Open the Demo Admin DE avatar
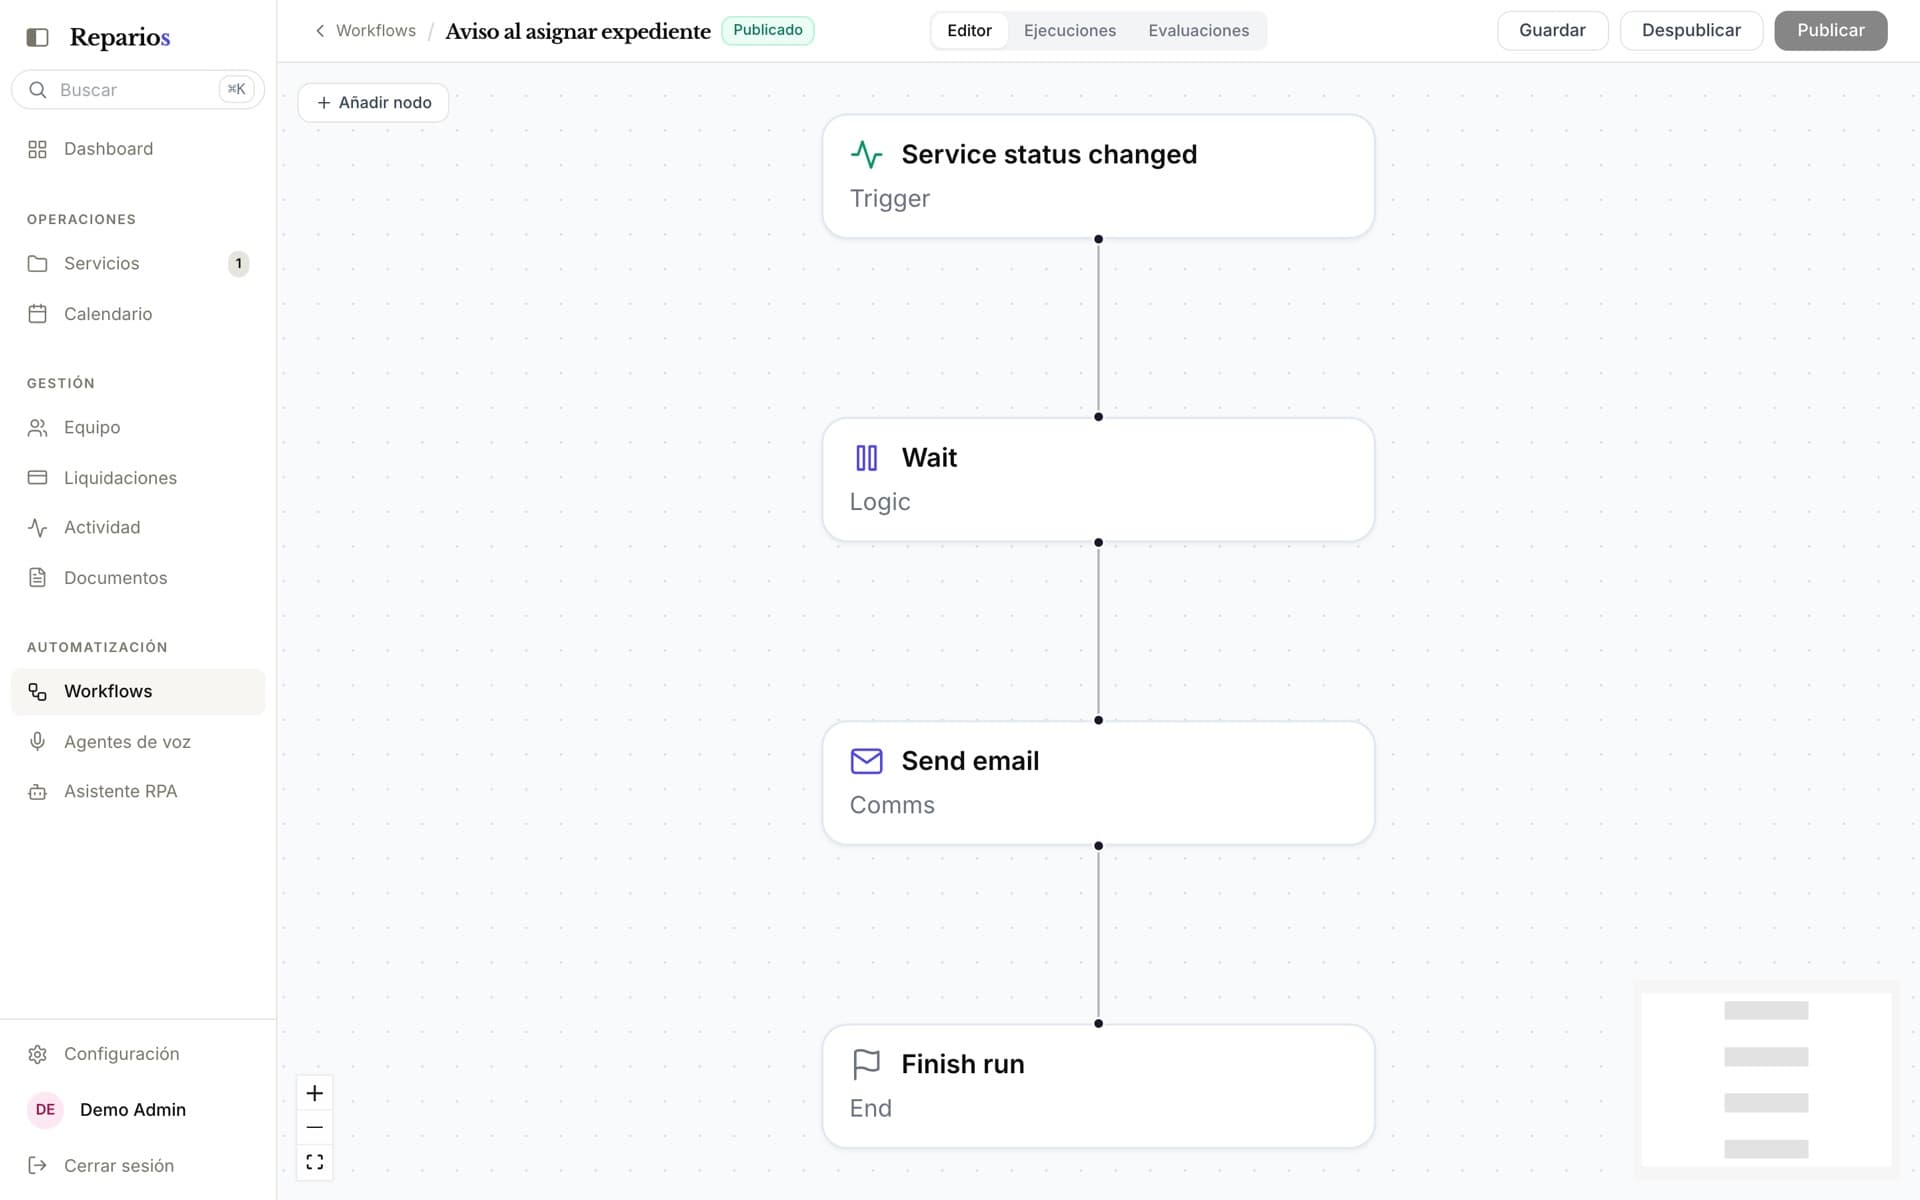This screenshot has height=1200, width=1920. [45, 1110]
